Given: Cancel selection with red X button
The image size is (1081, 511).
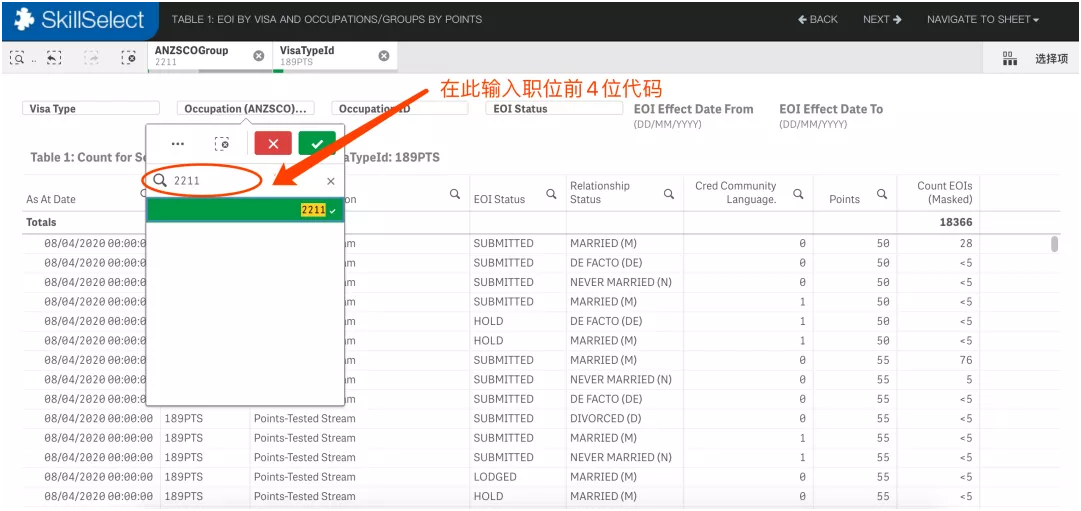Looking at the screenshot, I should (x=273, y=144).
